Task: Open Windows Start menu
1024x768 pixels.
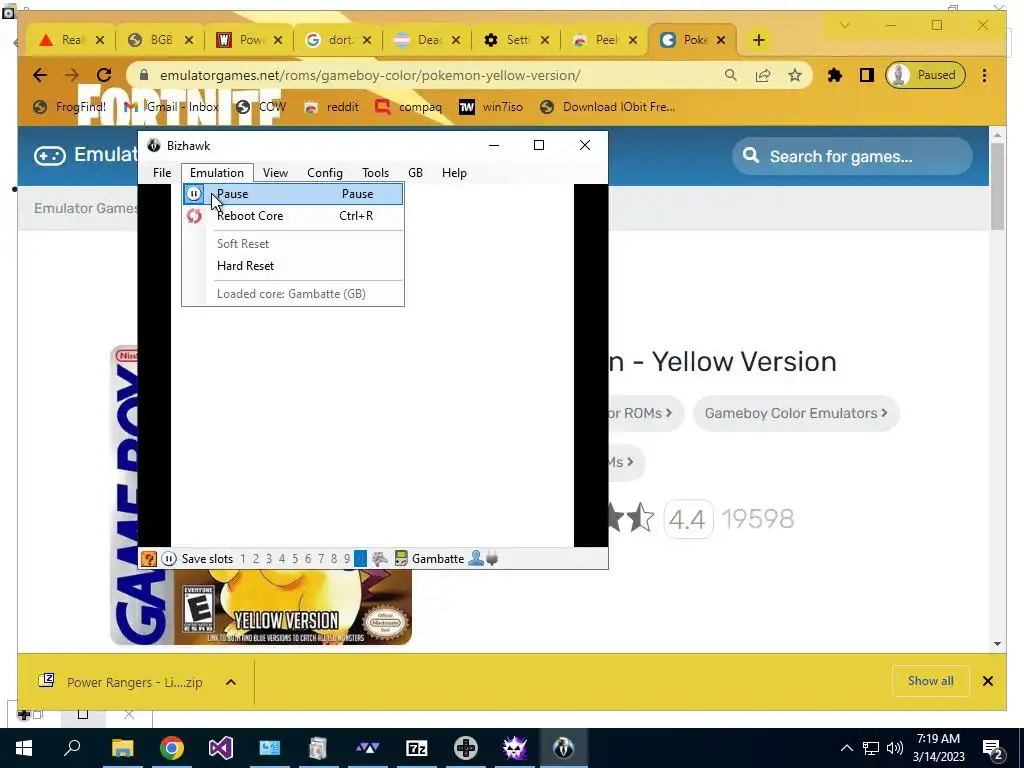Action: point(24,748)
